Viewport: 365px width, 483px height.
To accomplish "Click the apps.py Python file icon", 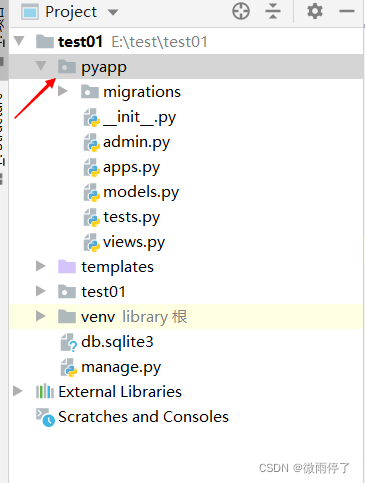I will click(x=91, y=167).
